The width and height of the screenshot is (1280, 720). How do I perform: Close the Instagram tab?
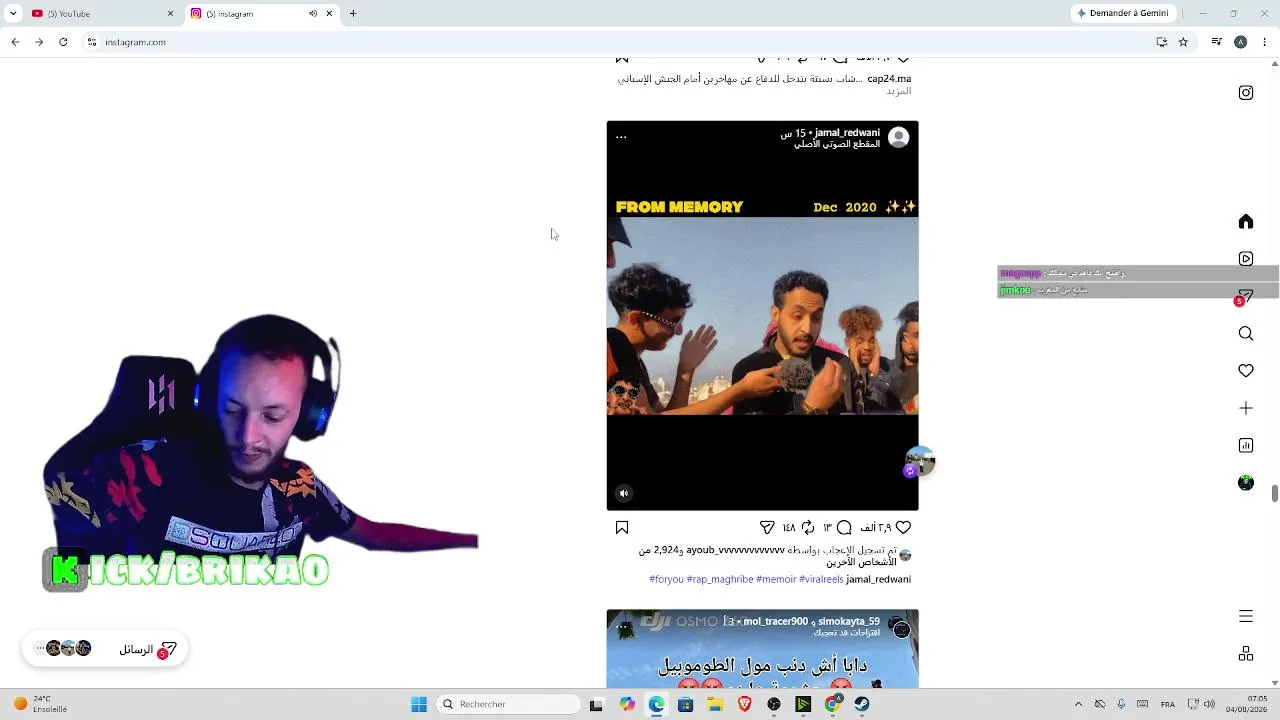click(329, 14)
